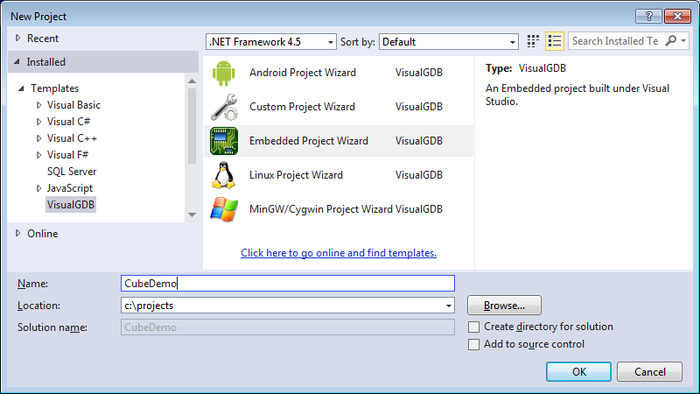
Task: Select VisualGDB template category
Action: tap(71, 205)
